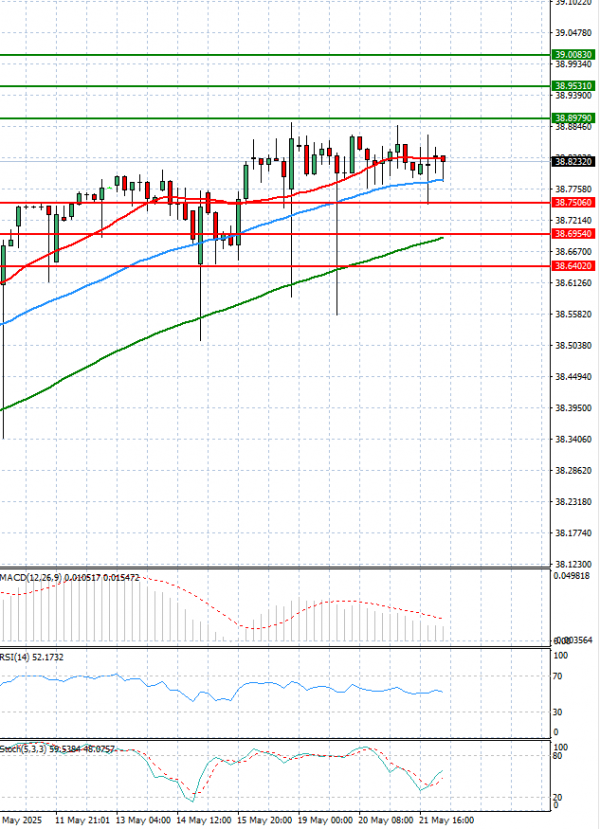Click the 38.44940 price scale value
Viewport: 600px width, 829px height.
coord(574,376)
